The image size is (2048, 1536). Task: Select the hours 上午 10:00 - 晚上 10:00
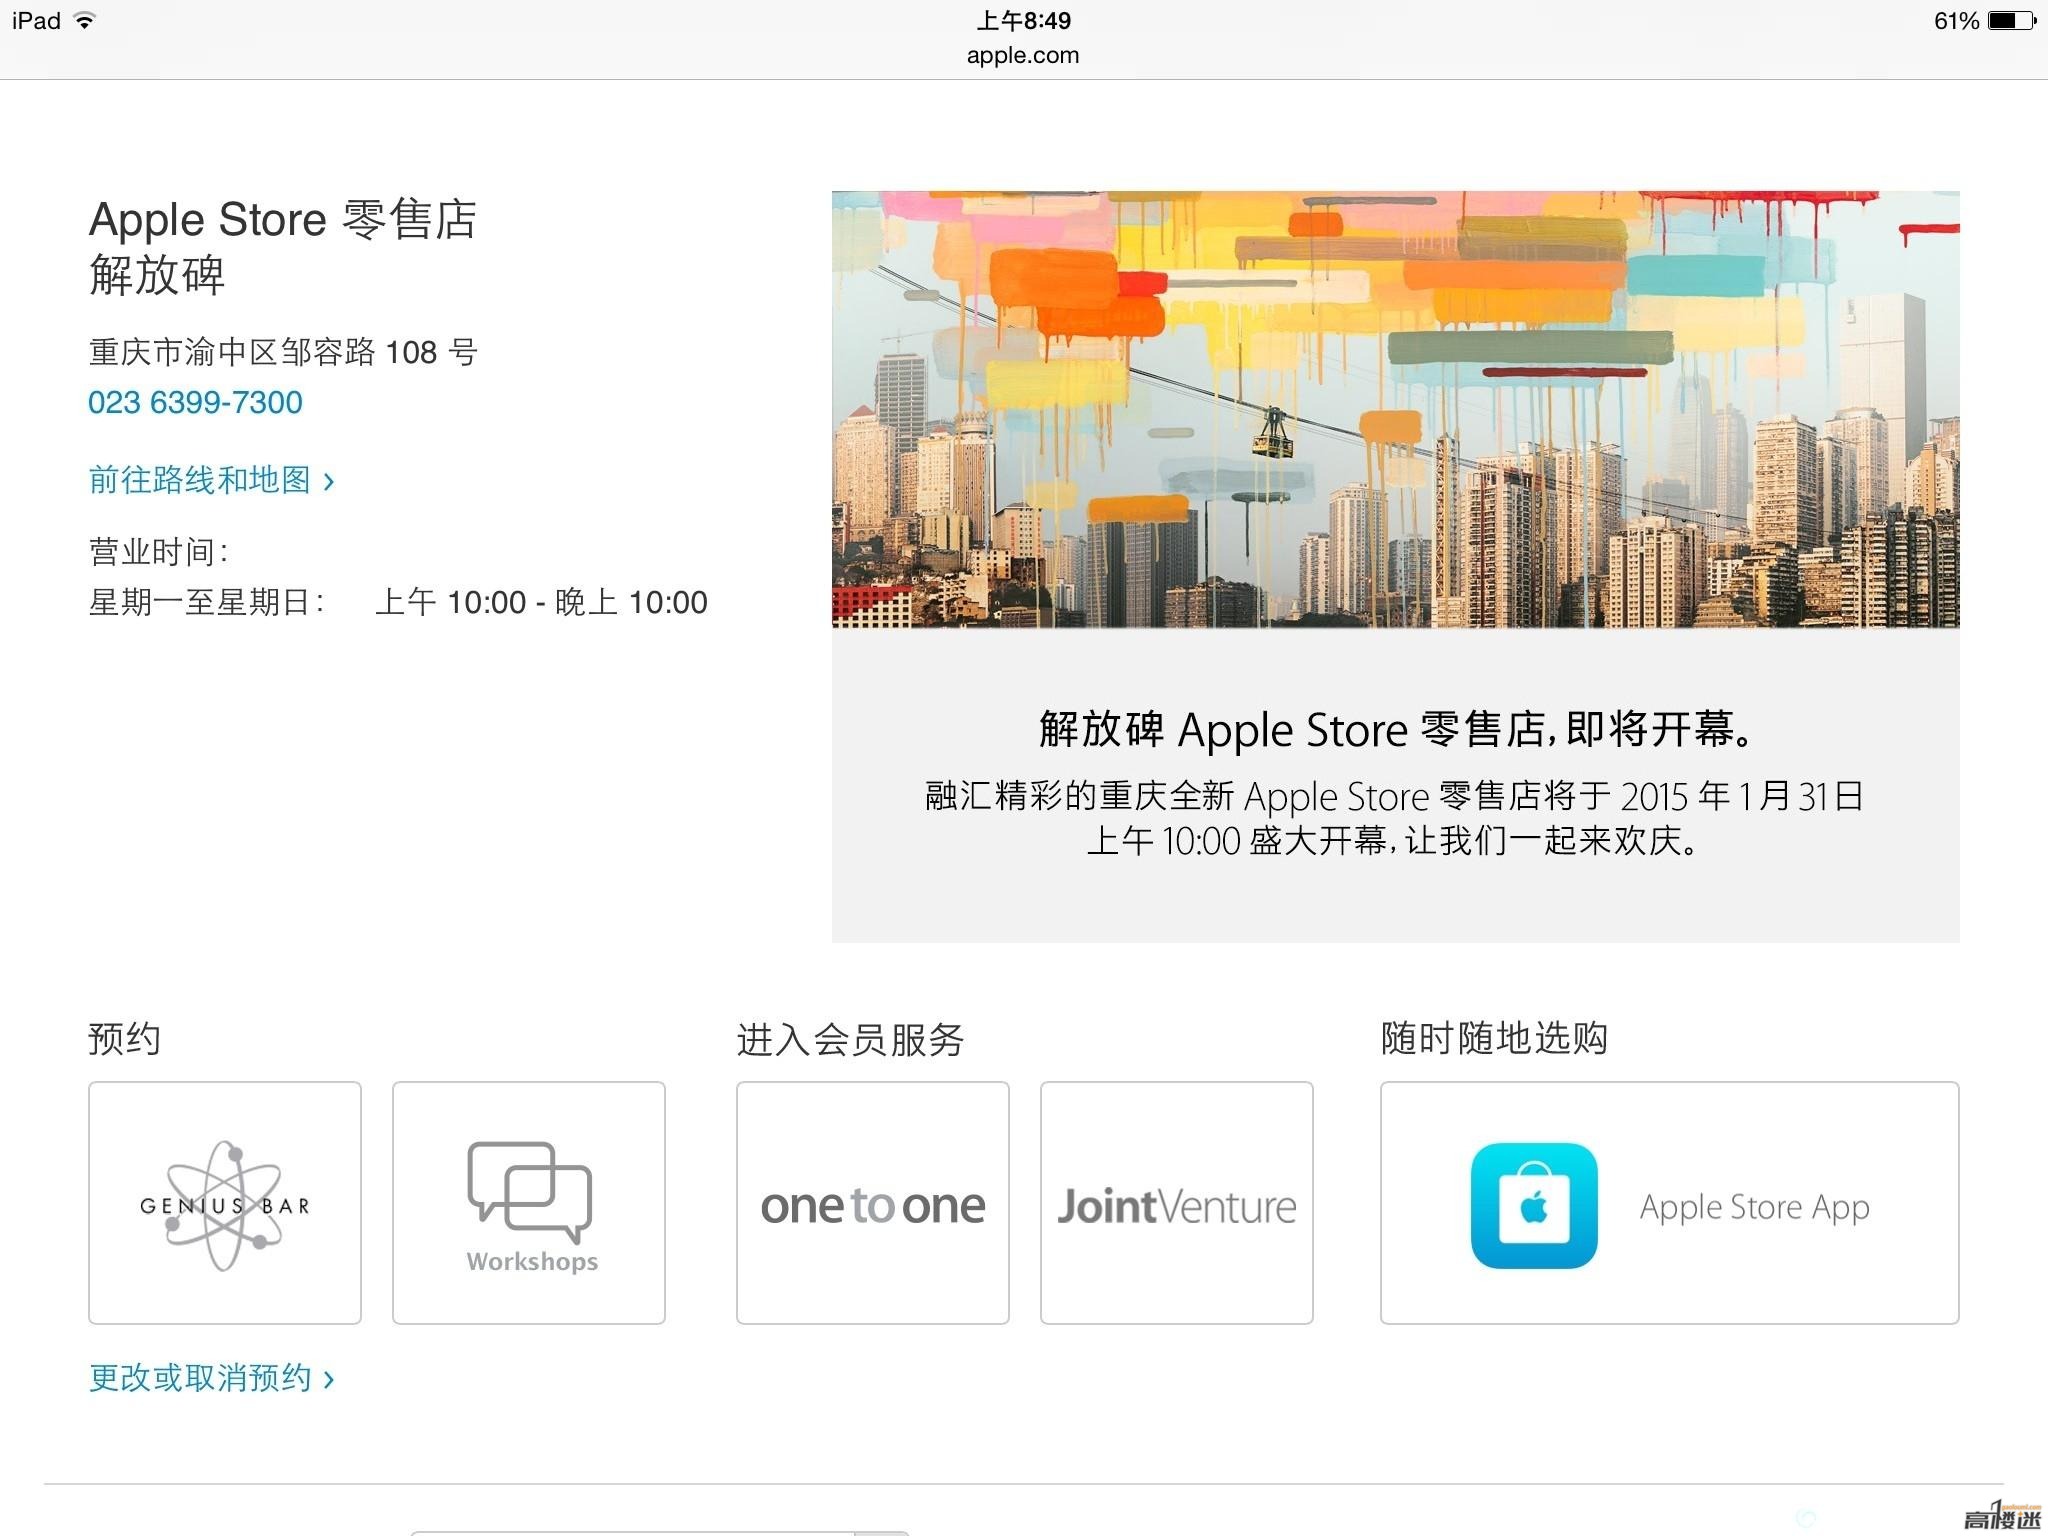coord(541,602)
